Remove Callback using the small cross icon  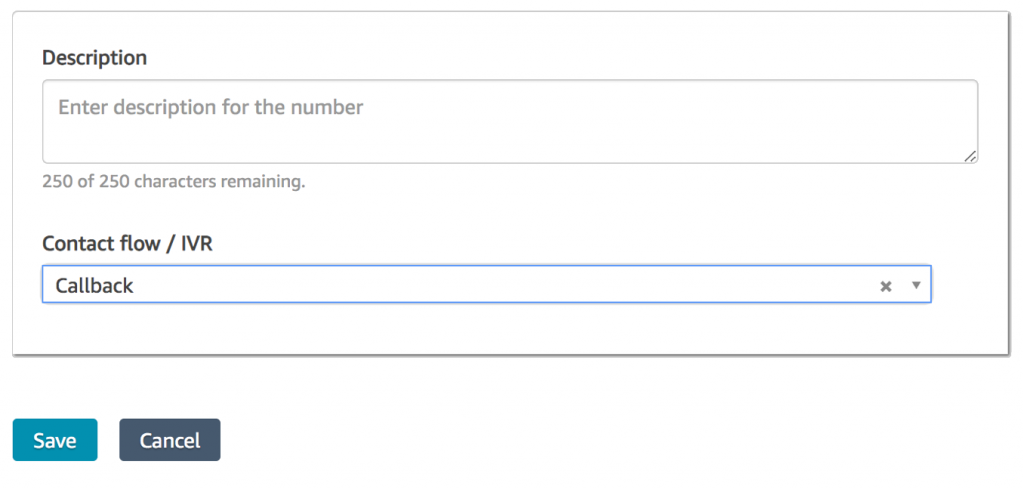[x=885, y=286]
